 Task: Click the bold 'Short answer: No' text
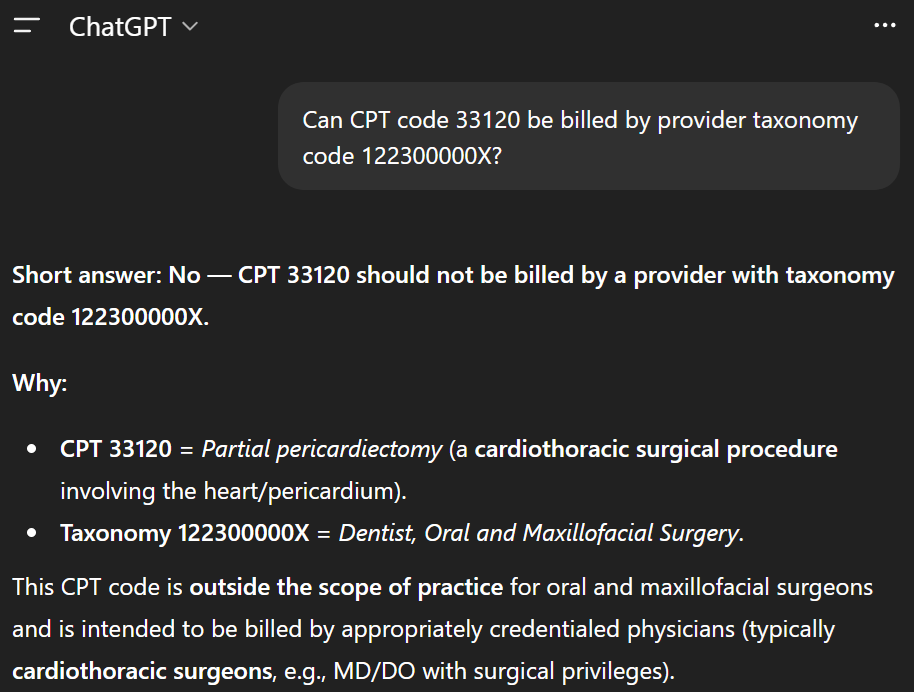[106, 275]
